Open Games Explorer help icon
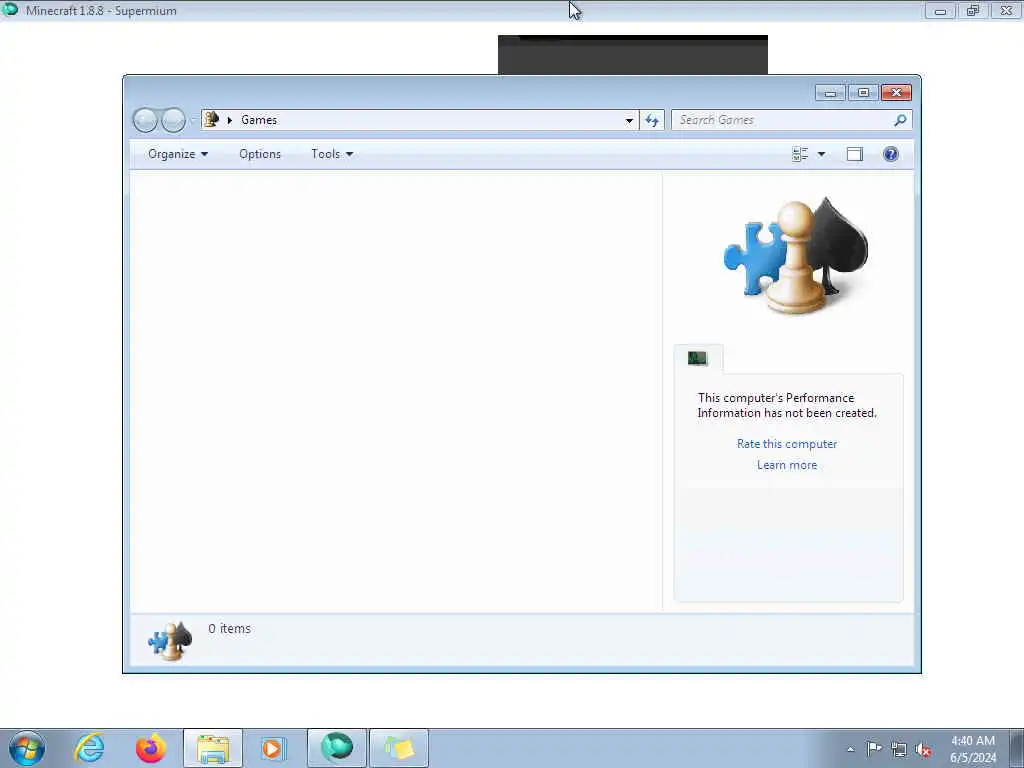 click(x=891, y=154)
